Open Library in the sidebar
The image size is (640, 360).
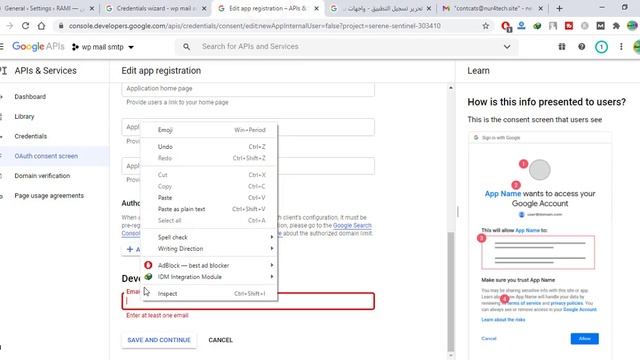click(24, 116)
